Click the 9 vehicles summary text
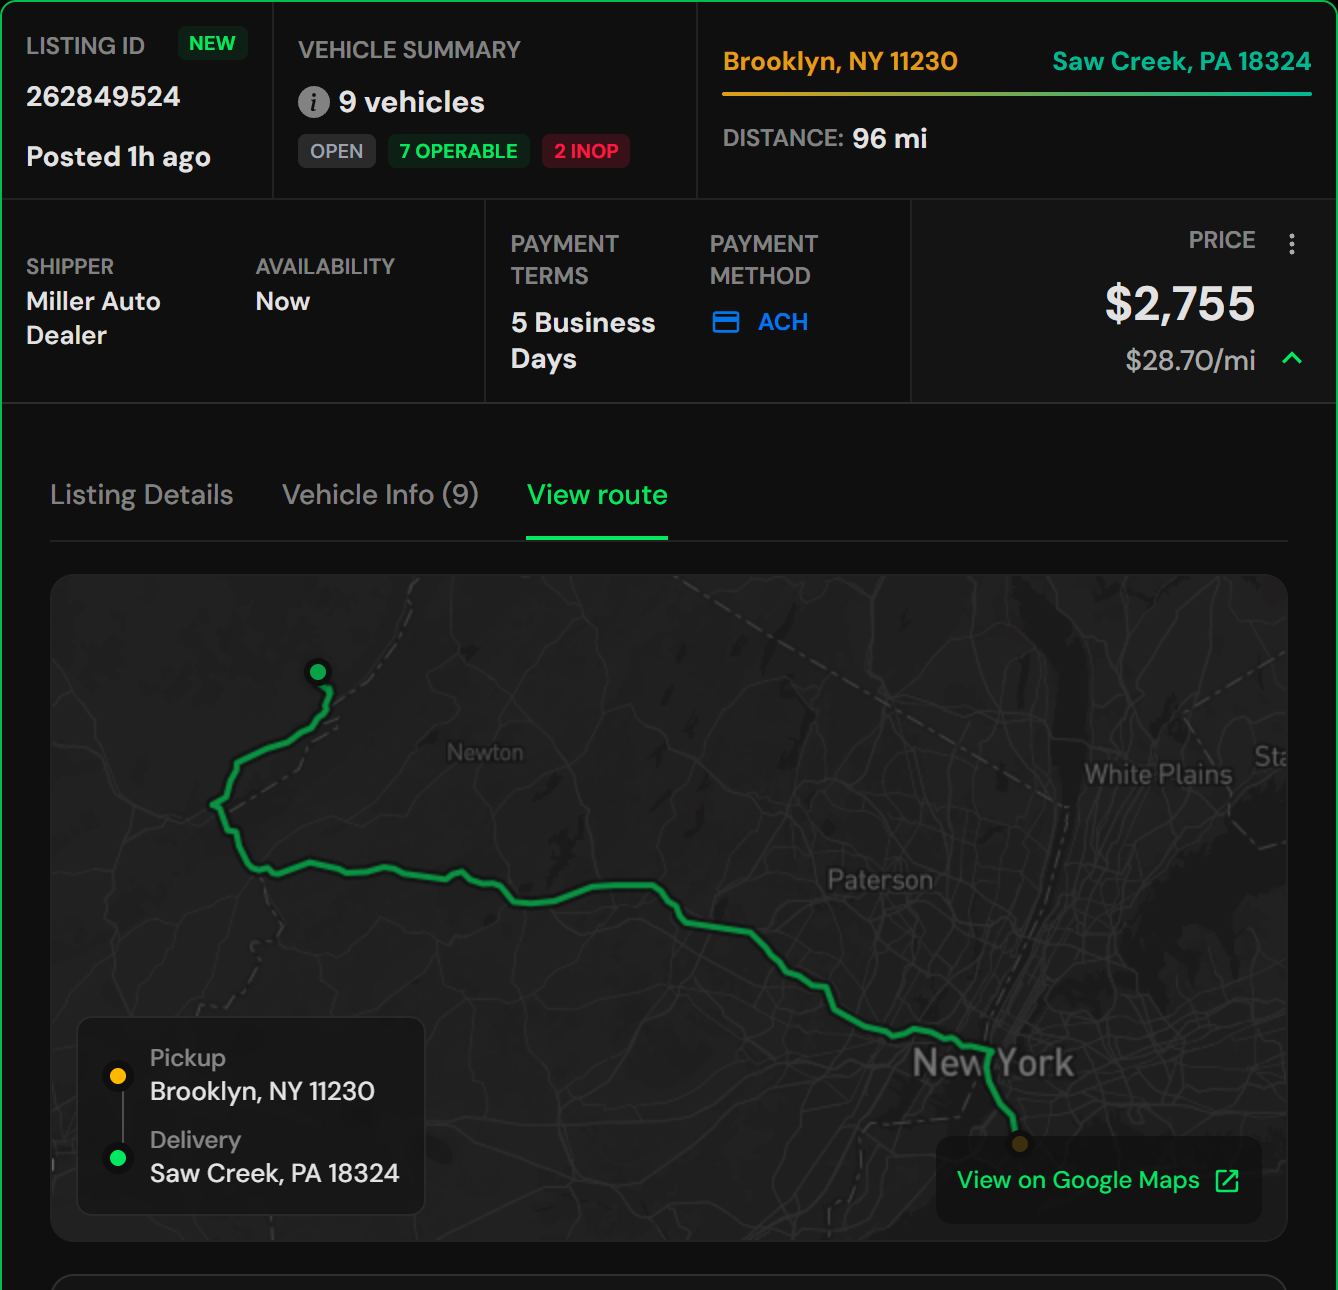Screen dimensions: 1338x1290 pyautogui.click(x=411, y=102)
